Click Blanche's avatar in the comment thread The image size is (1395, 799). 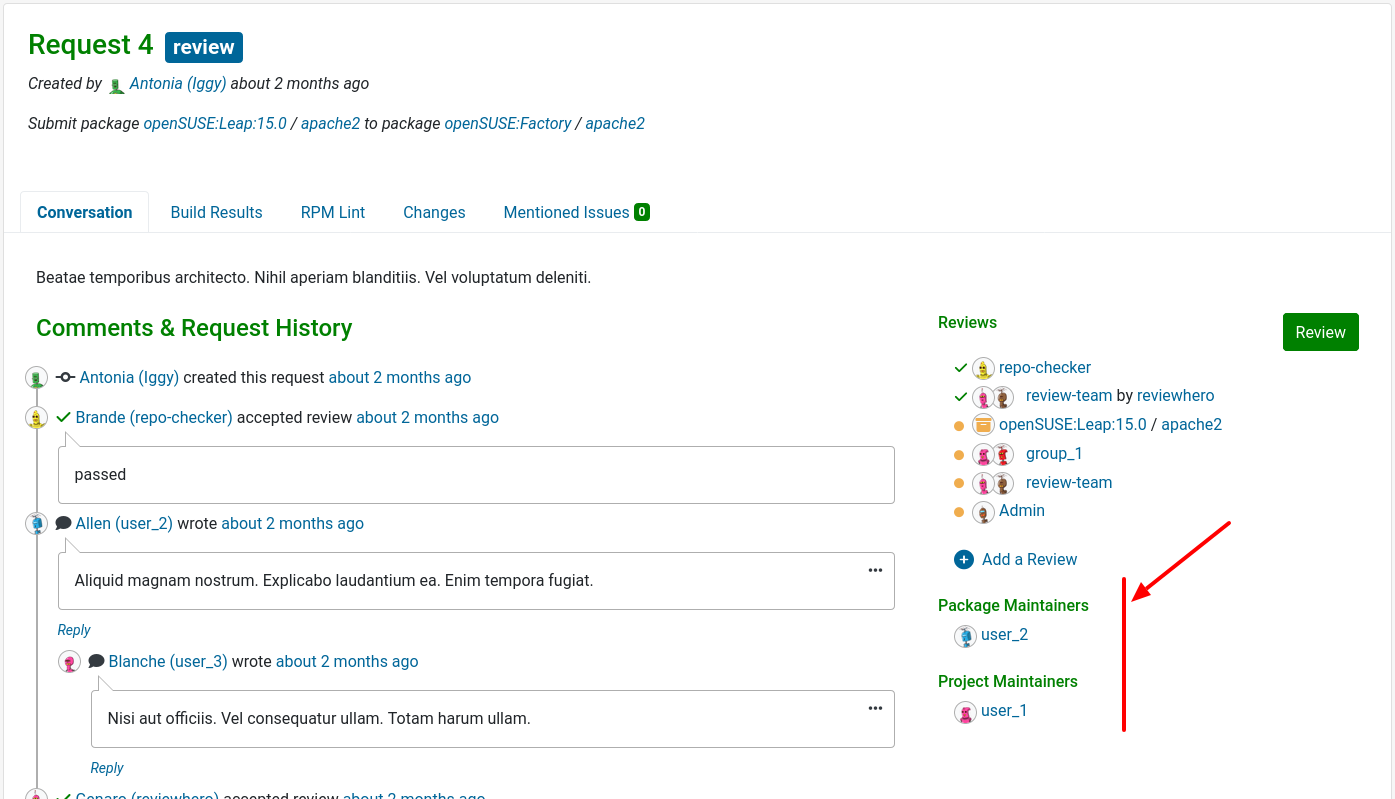[69, 661]
